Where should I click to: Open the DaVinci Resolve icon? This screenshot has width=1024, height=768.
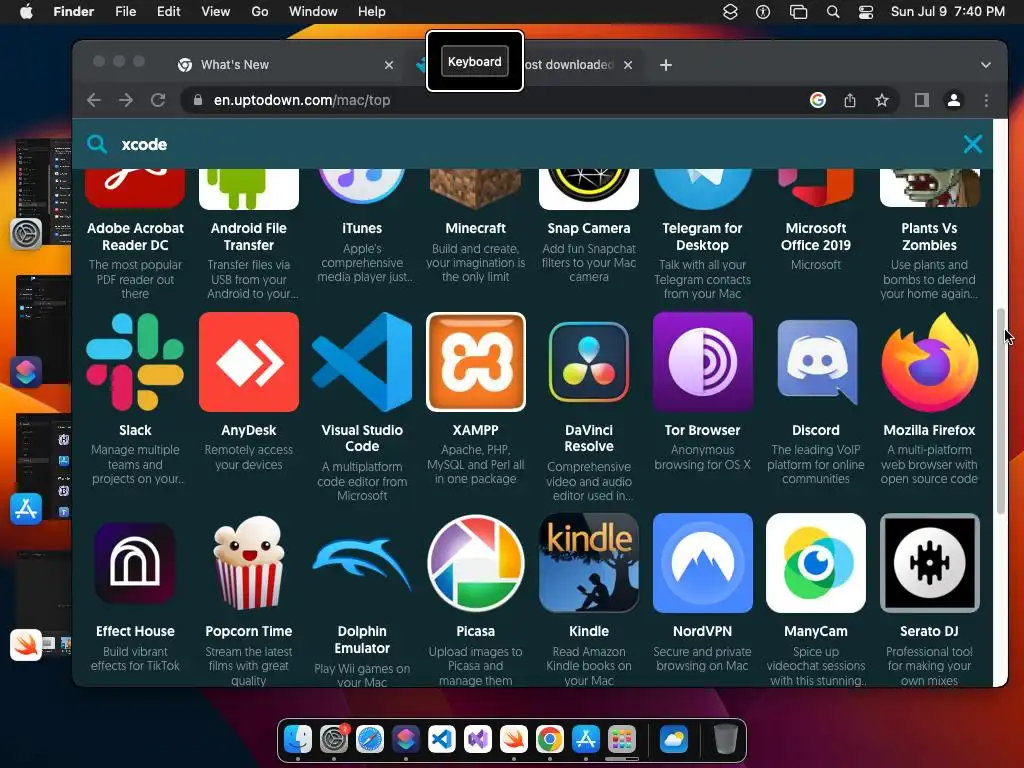coord(588,362)
